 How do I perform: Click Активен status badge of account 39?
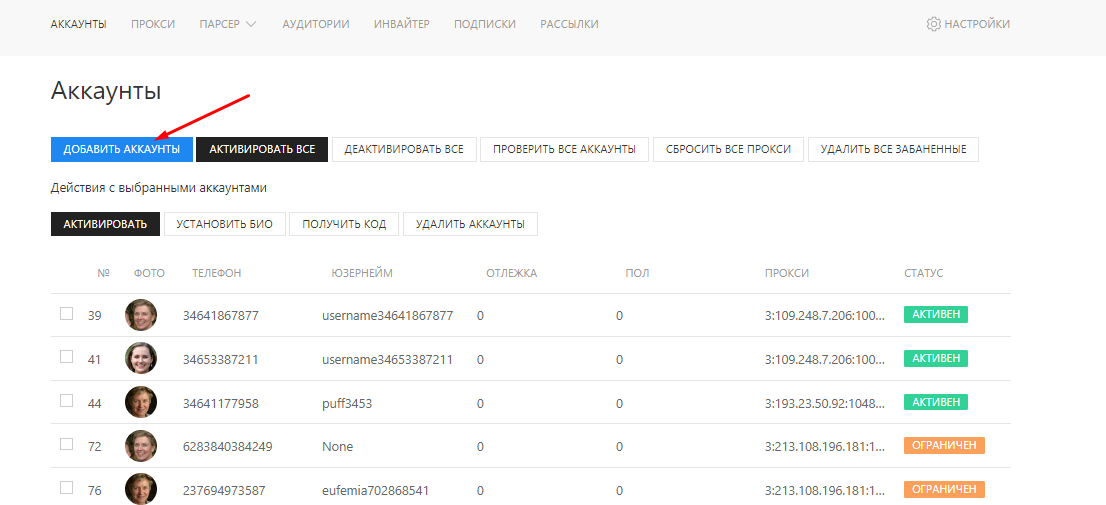pyautogui.click(x=935, y=315)
